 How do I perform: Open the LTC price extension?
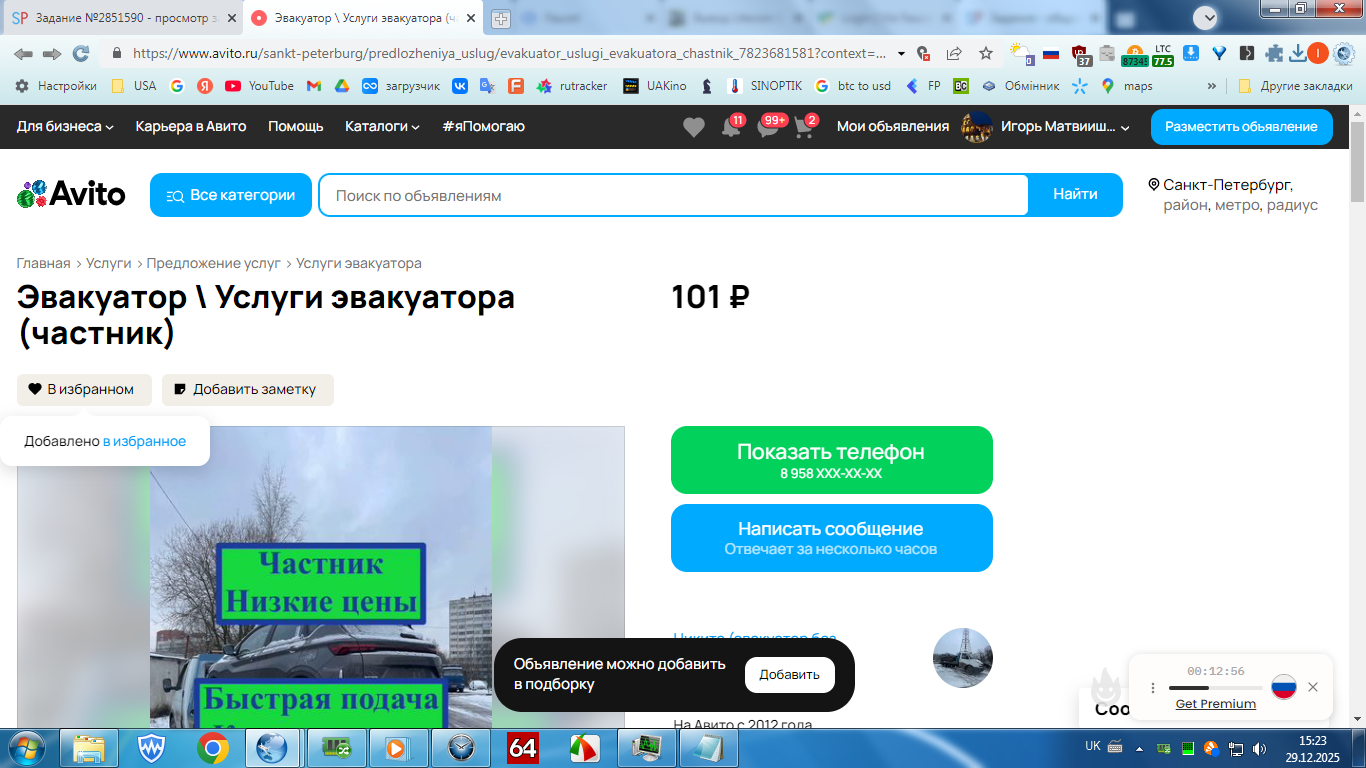click(x=1162, y=55)
